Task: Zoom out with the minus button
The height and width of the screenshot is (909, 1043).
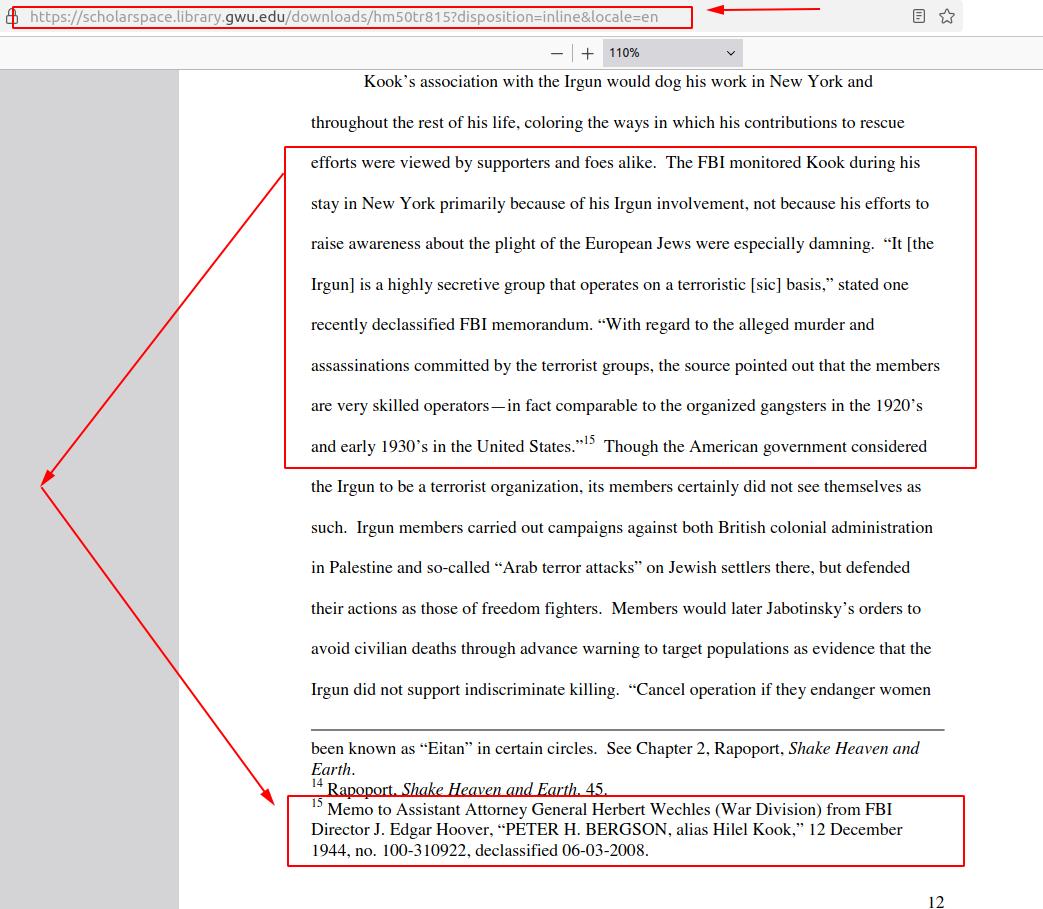Action: pos(557,53)
